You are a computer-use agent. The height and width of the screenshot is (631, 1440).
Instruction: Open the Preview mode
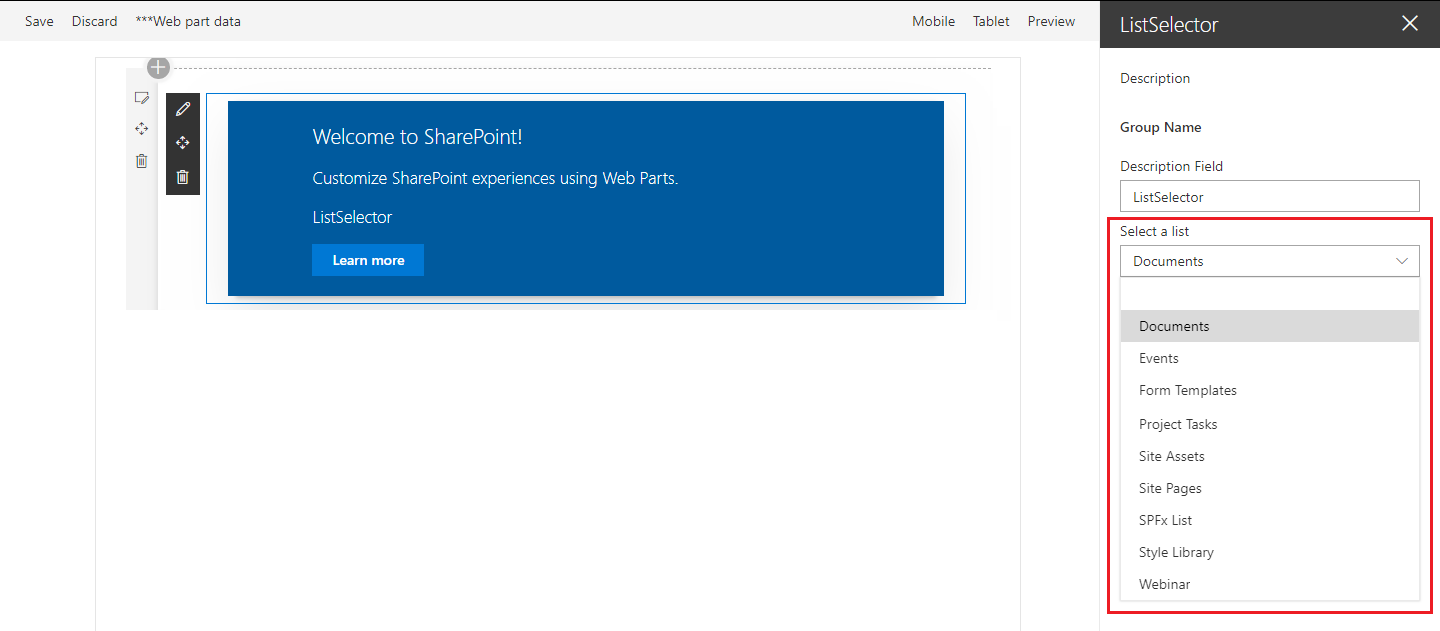tap(1051, 21)
